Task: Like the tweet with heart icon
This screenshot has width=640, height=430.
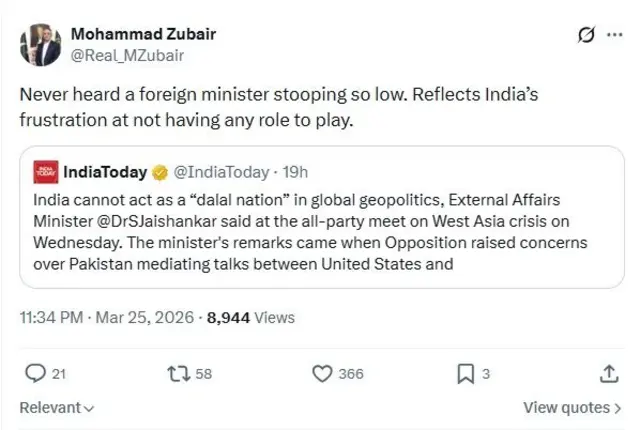Action: [x=322, y=373]
